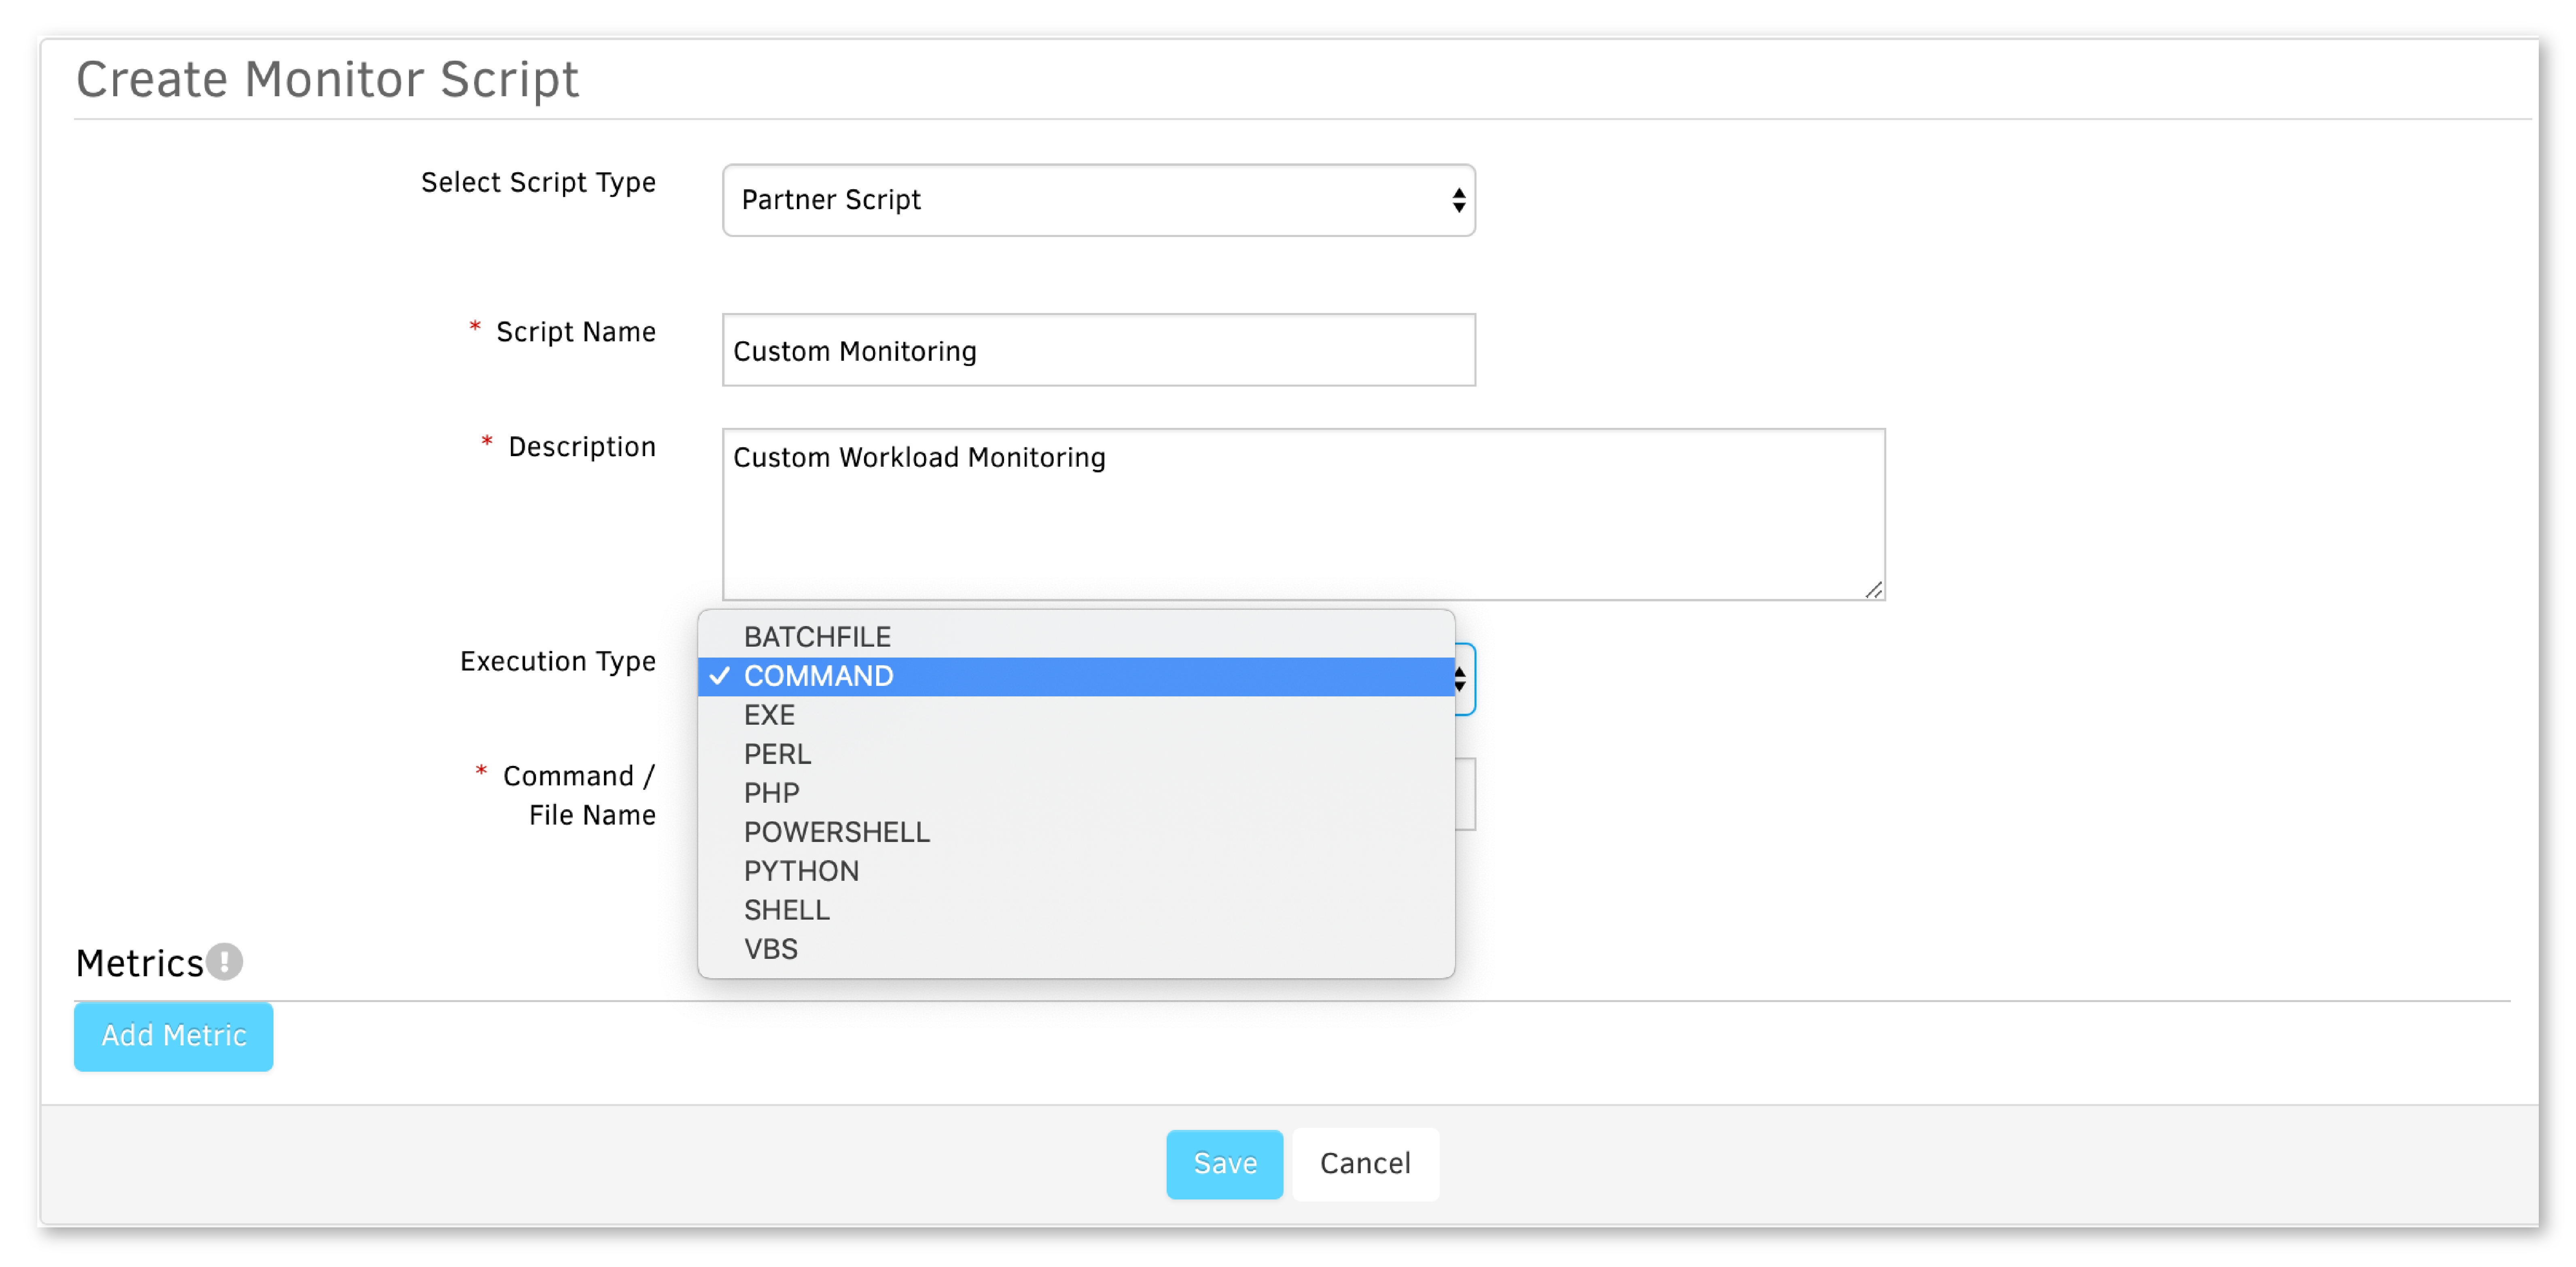Focus the Script Name text field
Screen dimensions: 2576x1267
[x=1098, y=351]
